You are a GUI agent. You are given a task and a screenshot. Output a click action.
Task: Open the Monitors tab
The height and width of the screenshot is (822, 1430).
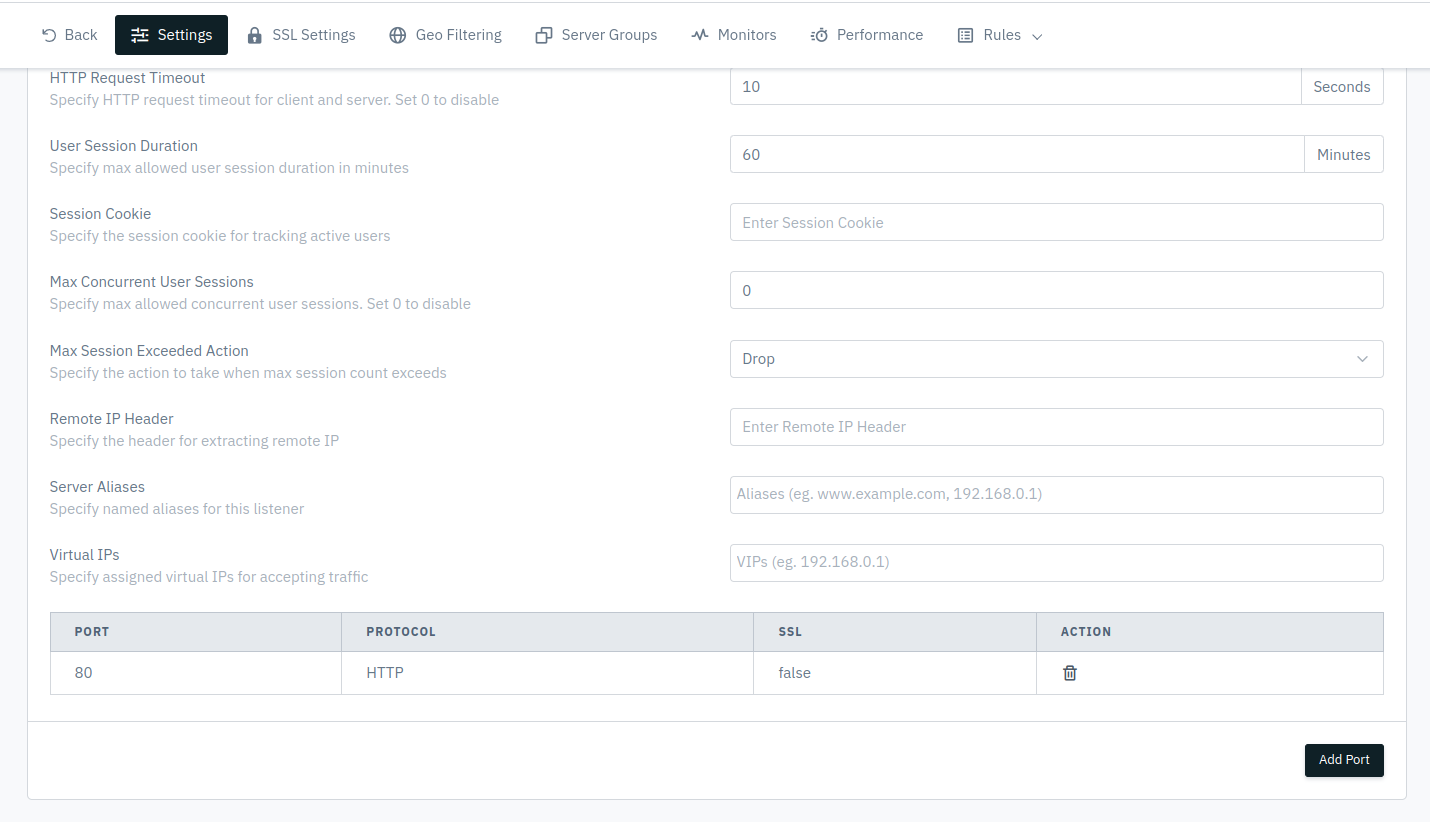(x=734, y=35)
